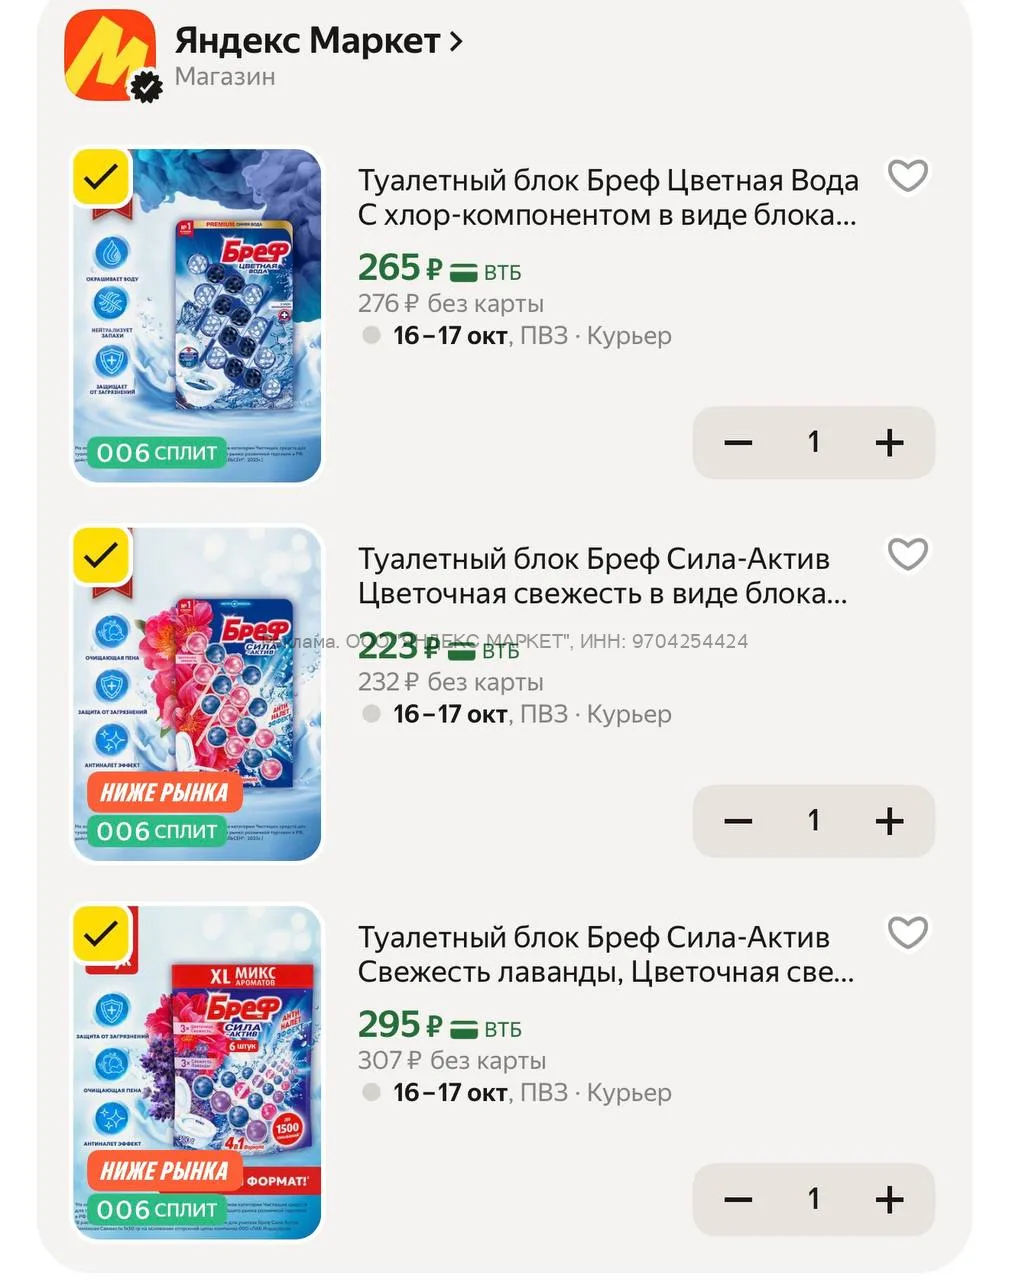This screenshot has width=1009, height=1280.
Task: Open product title Туалетный блок Бреф Цветная Вода
Action: click(x=608, y=197)
